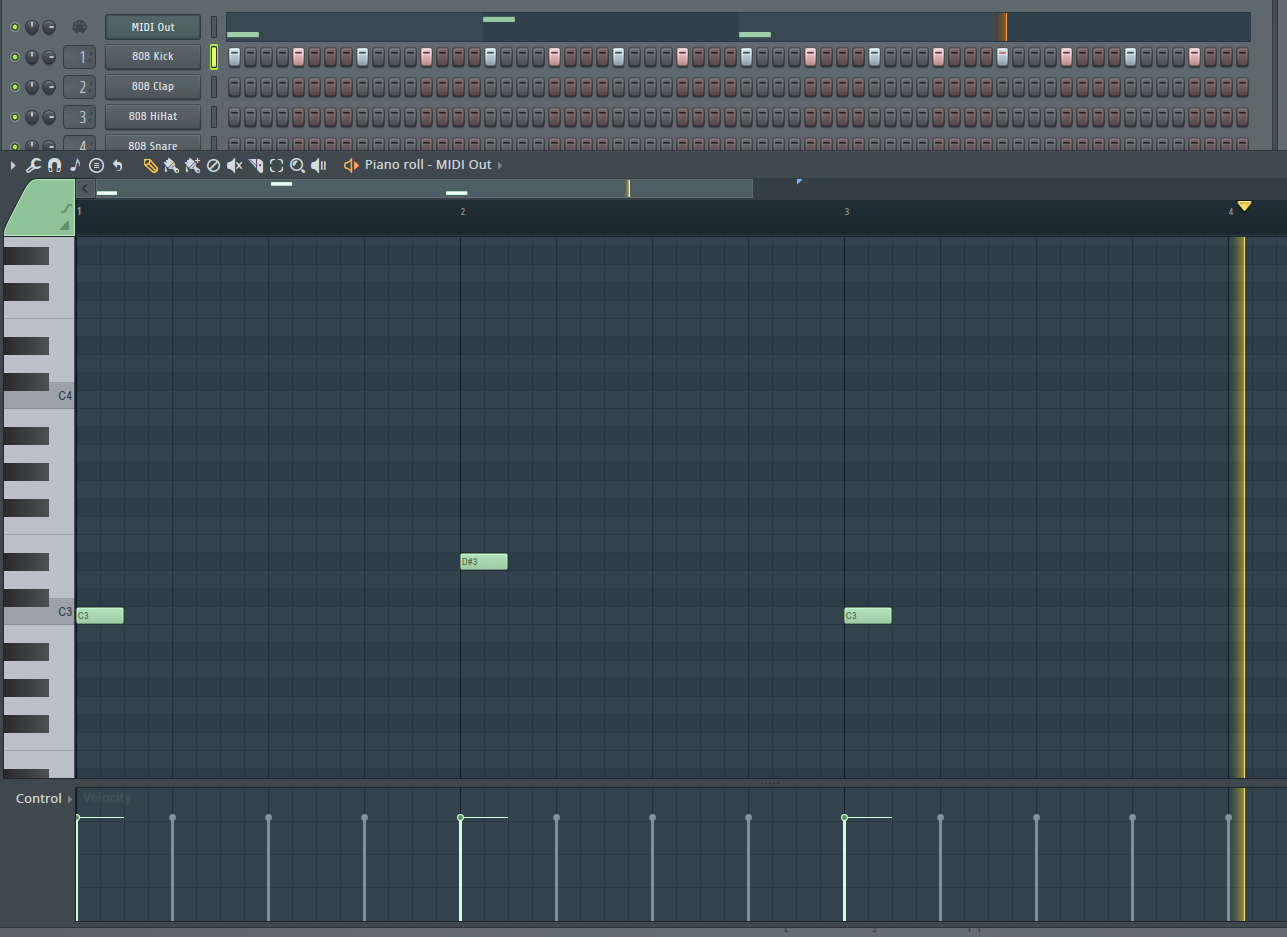
Task: Toggle the lit channel select indicator for 808 Kick
Action: tap(214, 57)
